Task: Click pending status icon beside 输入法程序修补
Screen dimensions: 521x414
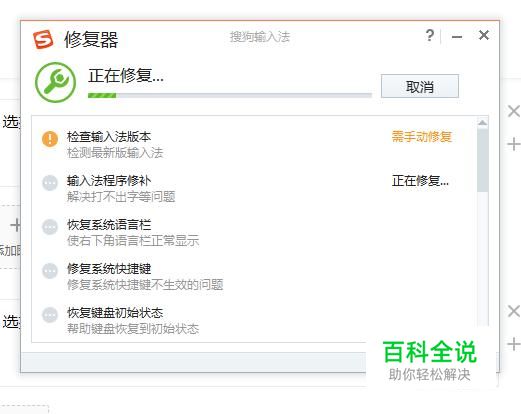Action: click(50, 183)
